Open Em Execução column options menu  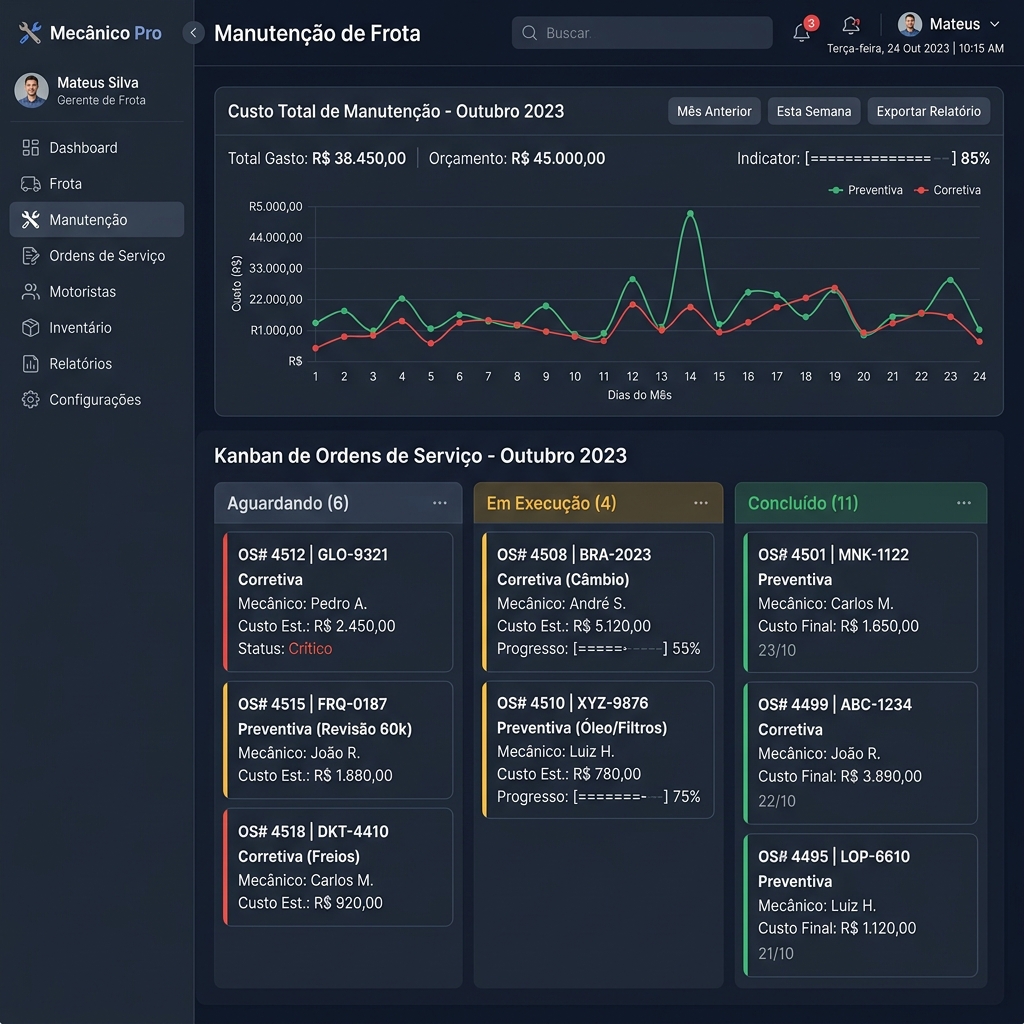coord(701,503)
